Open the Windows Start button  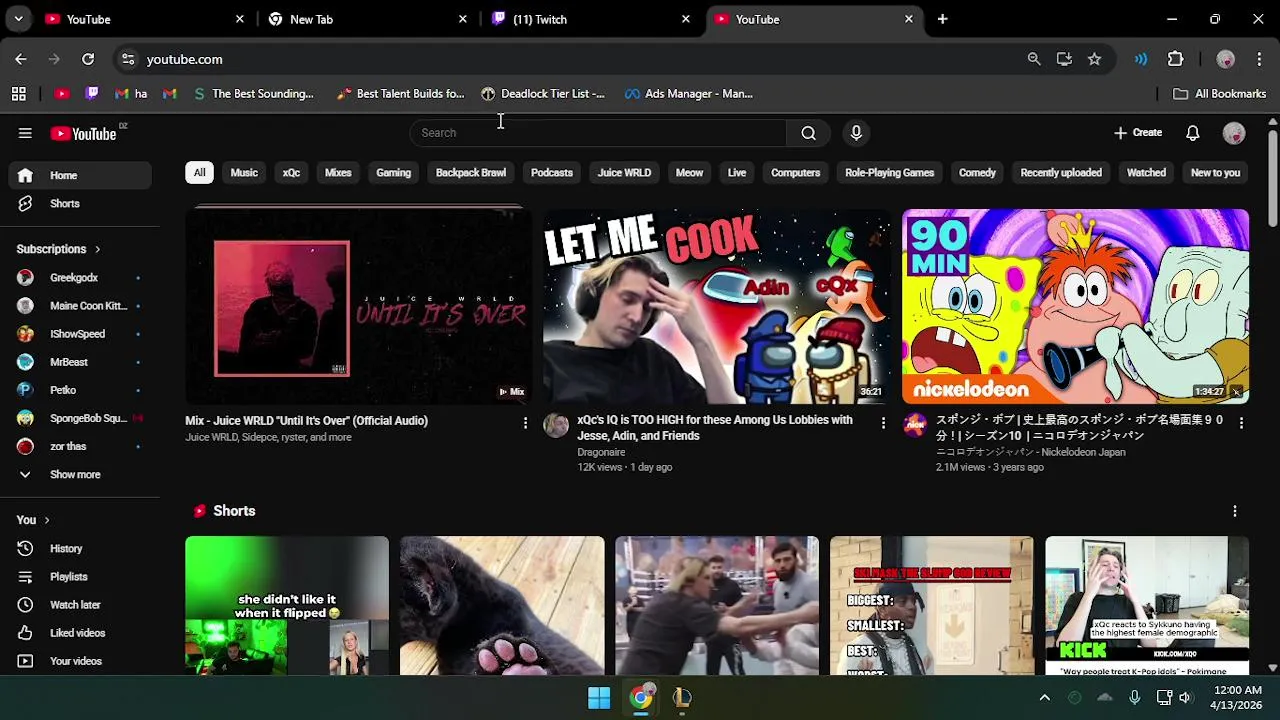(x=599, y=697)
